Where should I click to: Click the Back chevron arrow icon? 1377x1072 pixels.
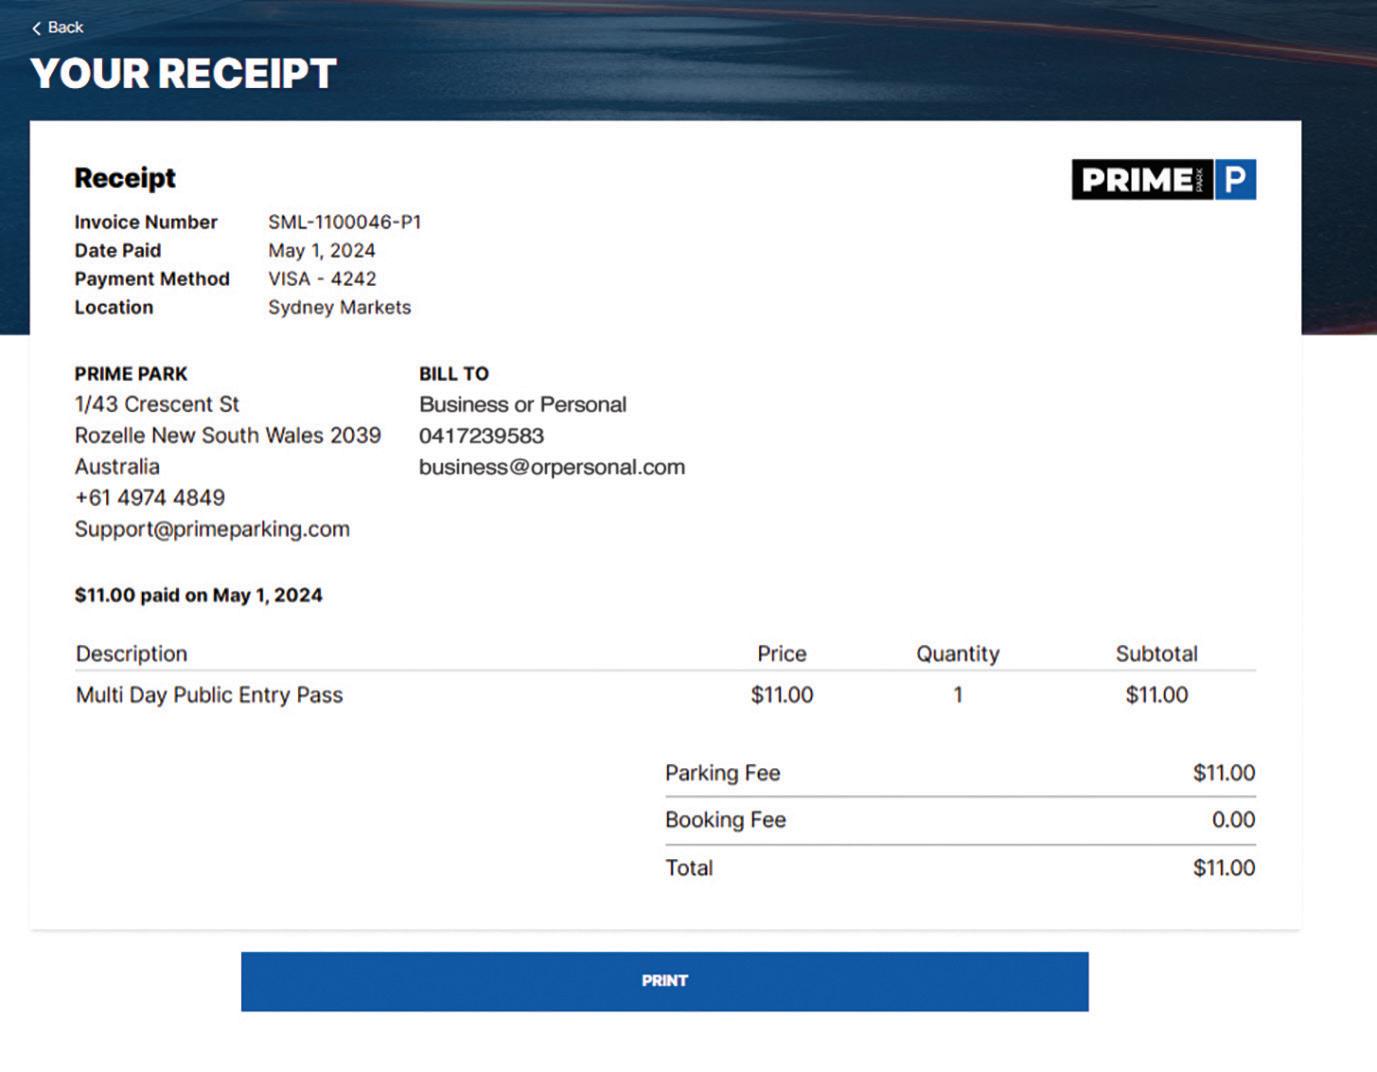click(37, 28)
